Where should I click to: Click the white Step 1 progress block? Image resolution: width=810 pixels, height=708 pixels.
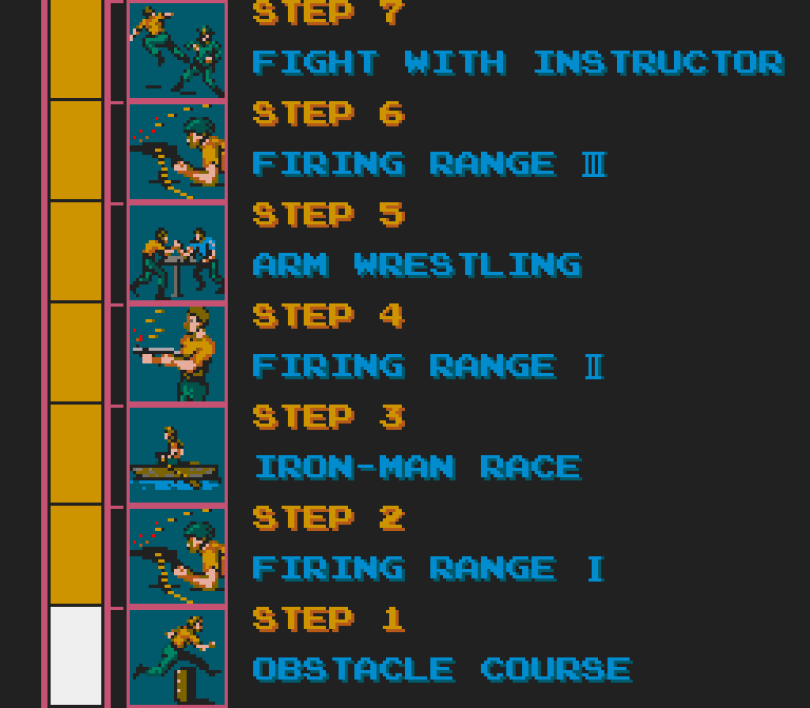pyautogui.click(x=76, y=656)
